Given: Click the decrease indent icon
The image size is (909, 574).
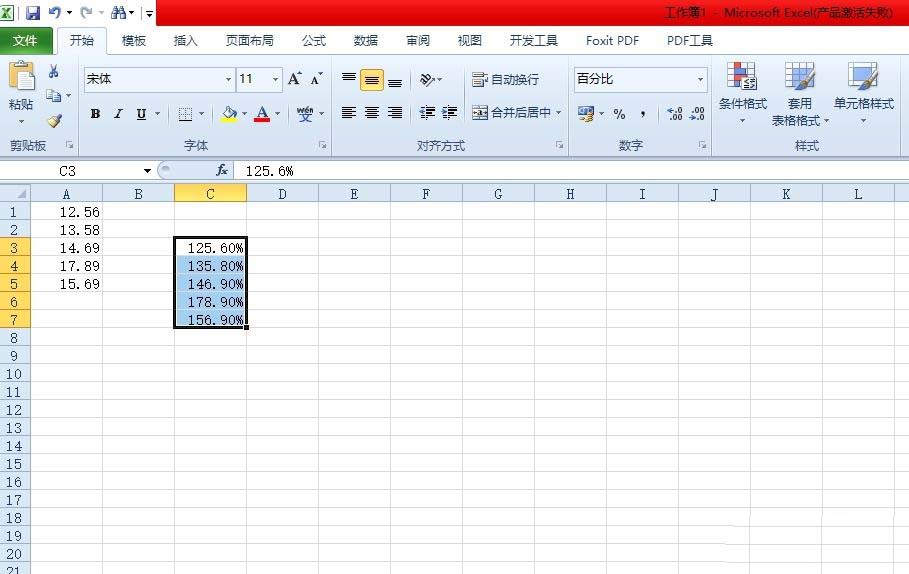Looking at the screenshot, I should 427,112.
